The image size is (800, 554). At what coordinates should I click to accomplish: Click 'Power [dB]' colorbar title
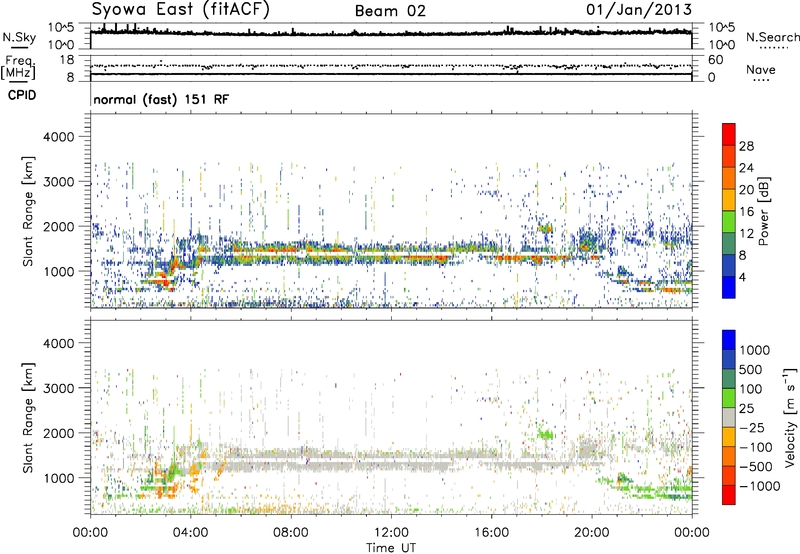click(x=763, y=211)
